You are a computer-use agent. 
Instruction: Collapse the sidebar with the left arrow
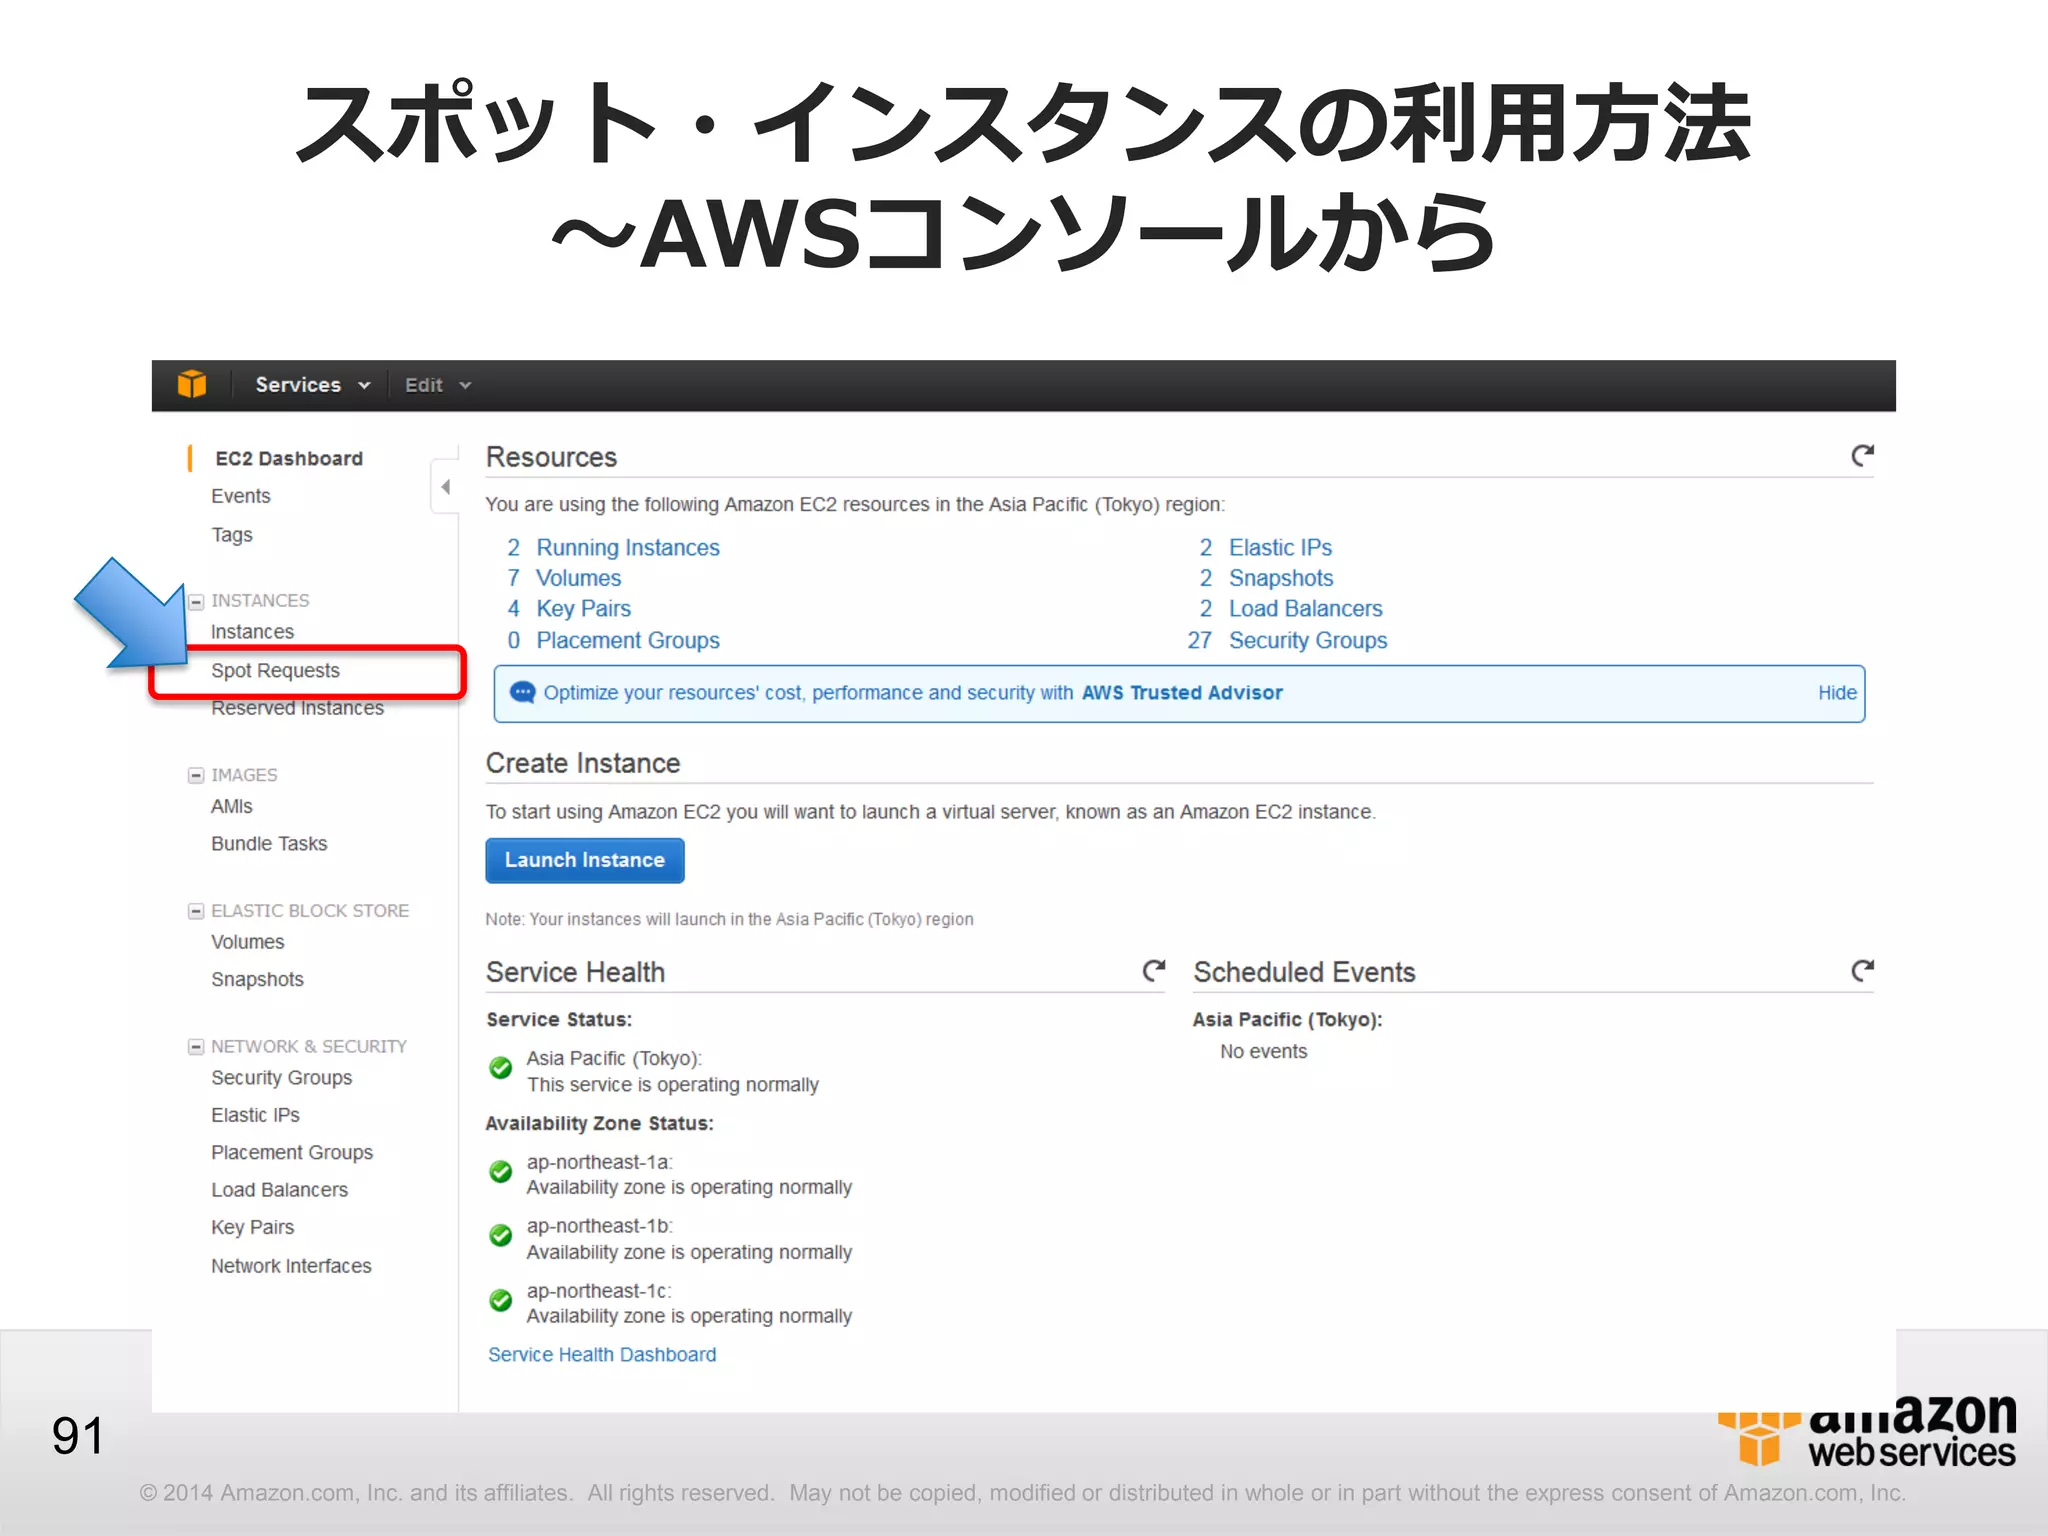click(445, 487)
